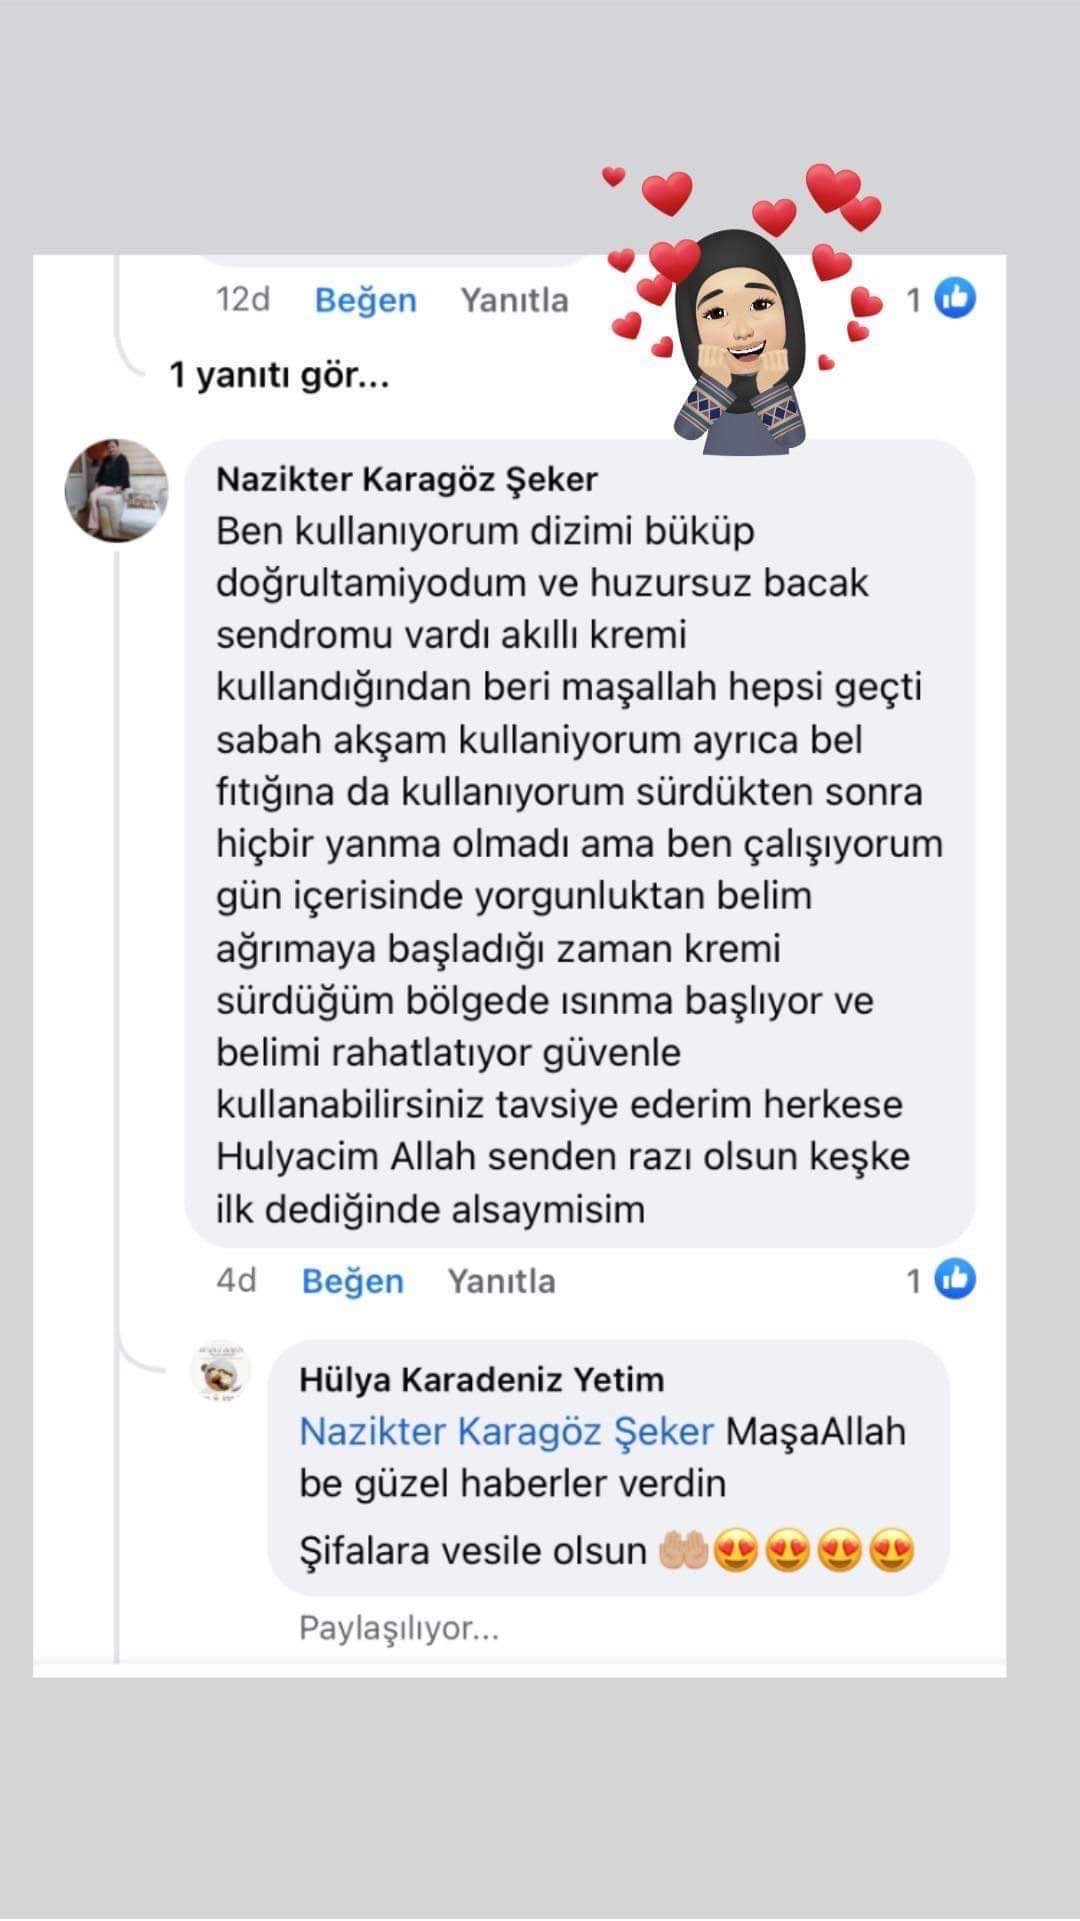This screenshot has width=1080, height=1921.
Task: Open the Nazikter Karagöz Şeker commenter name
Action: click(406, 479)
